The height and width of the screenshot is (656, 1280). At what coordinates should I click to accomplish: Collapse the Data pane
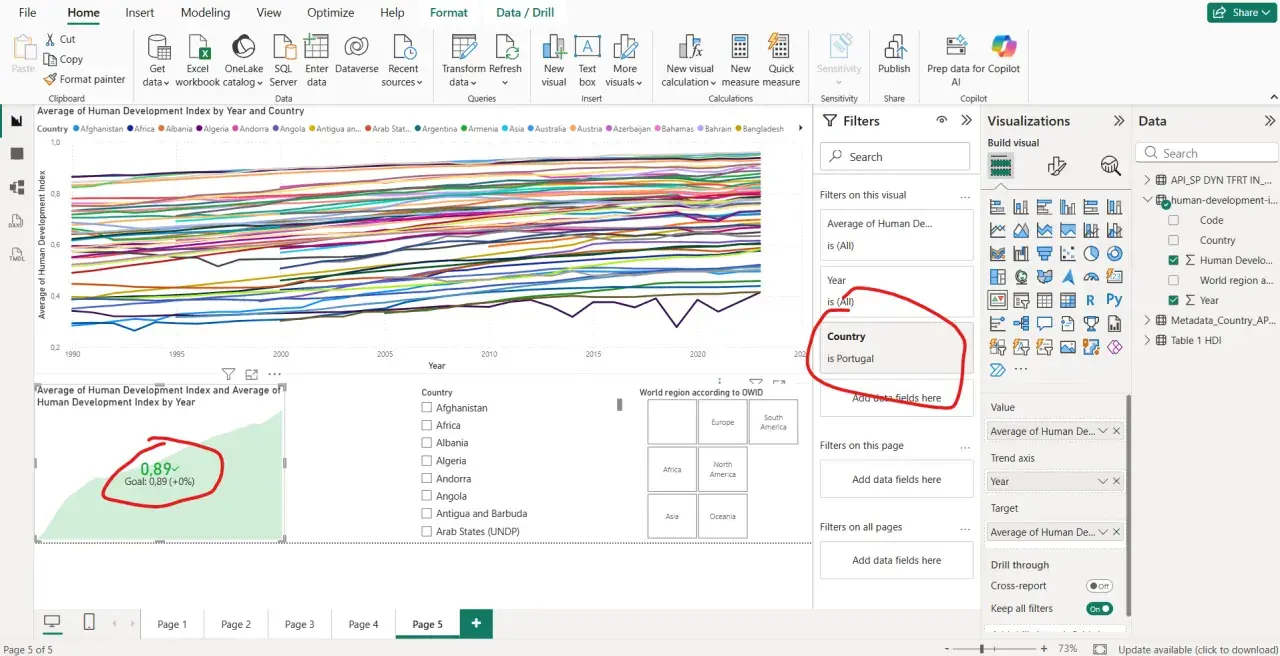pyautogui.click(x=1270, y=120)
